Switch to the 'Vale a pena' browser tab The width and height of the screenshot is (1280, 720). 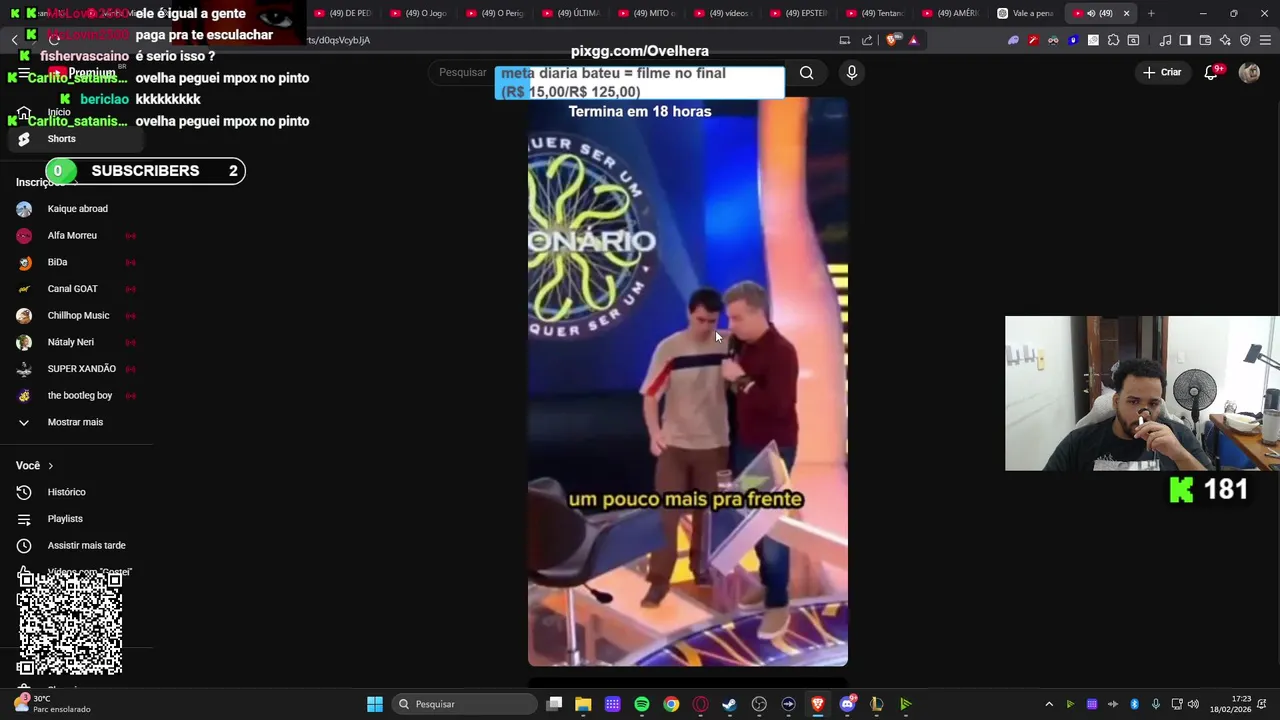[x=1026, y=13]
